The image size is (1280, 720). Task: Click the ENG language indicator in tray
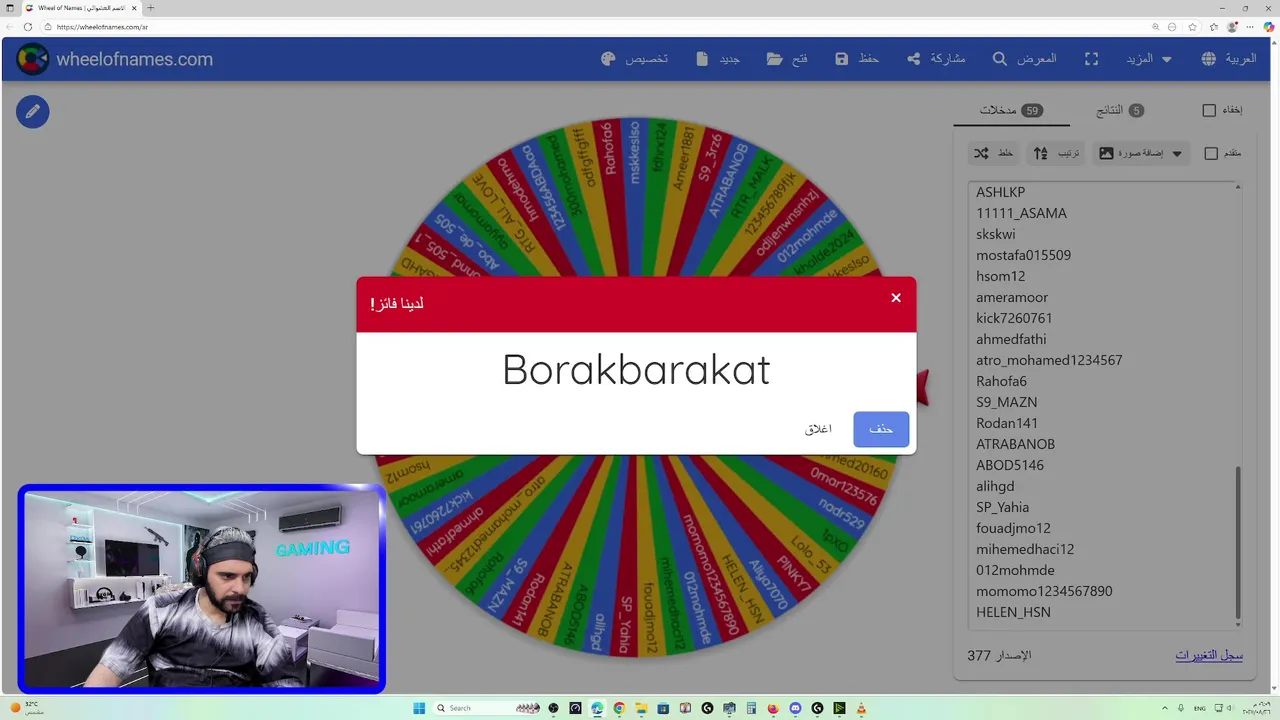point(1199,708)
